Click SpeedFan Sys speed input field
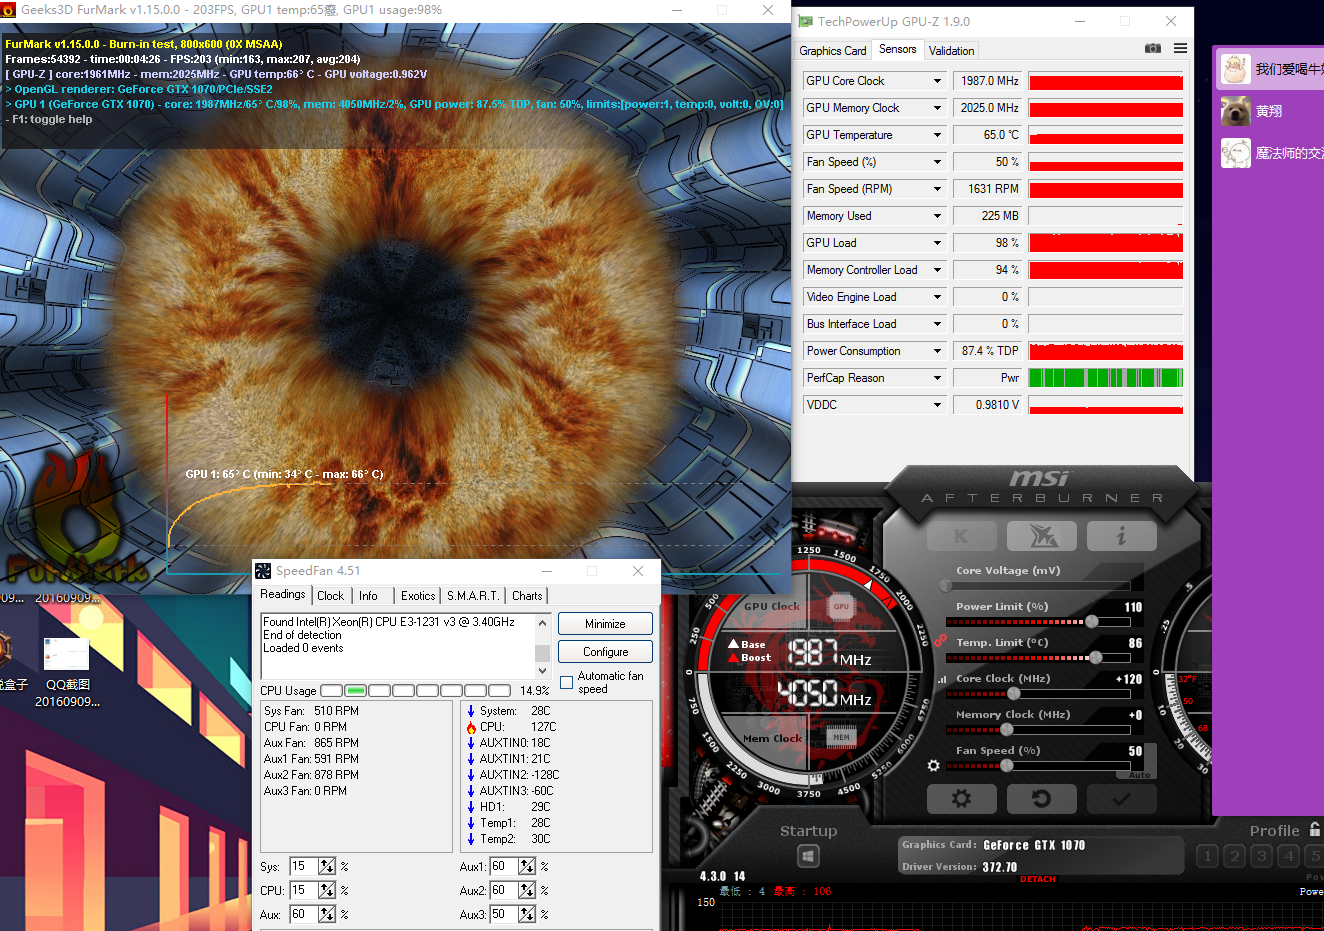This screenshot has width=1324, height=931. 304,866
